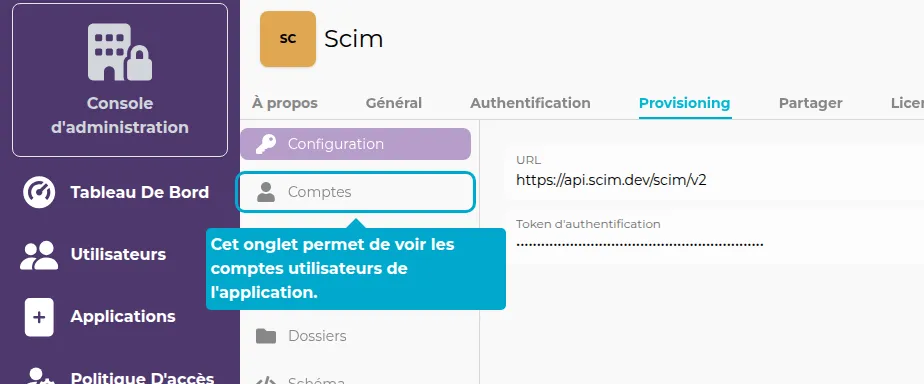The height and width of the screenshot is (384, 924).
Task: Click the orange SC application logo
Action: [x=288, y=39]
